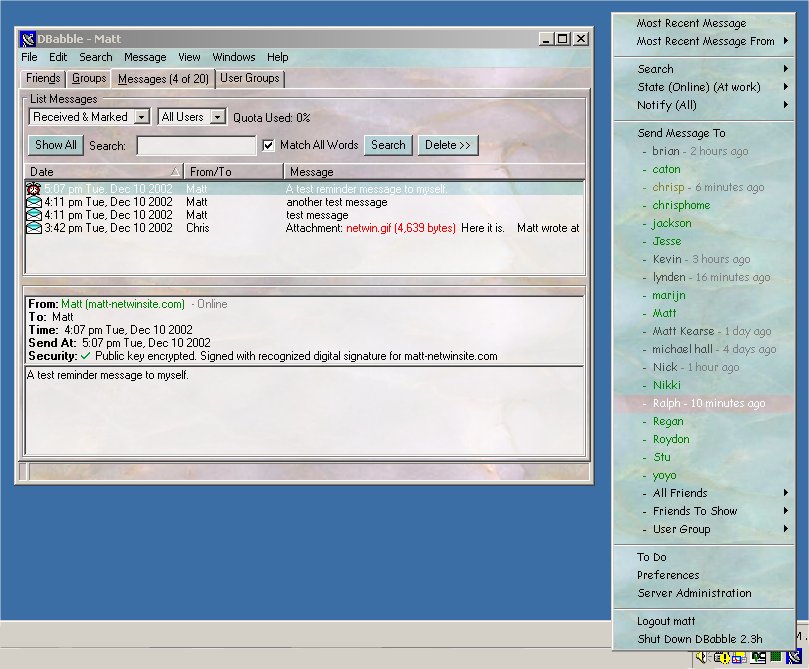Choose Shut Down DBabble 2.3h

[x=705, y=639]
